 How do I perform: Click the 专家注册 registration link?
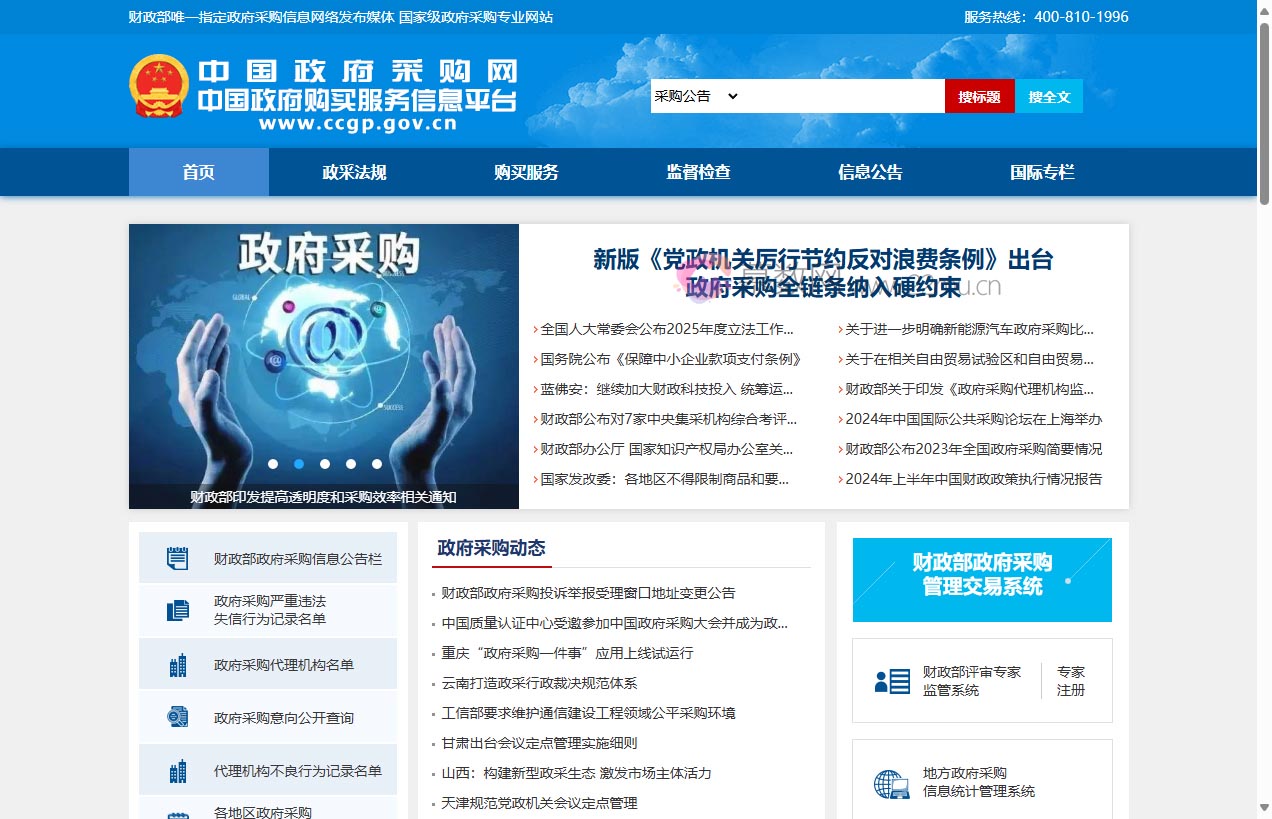(1071, 681)
